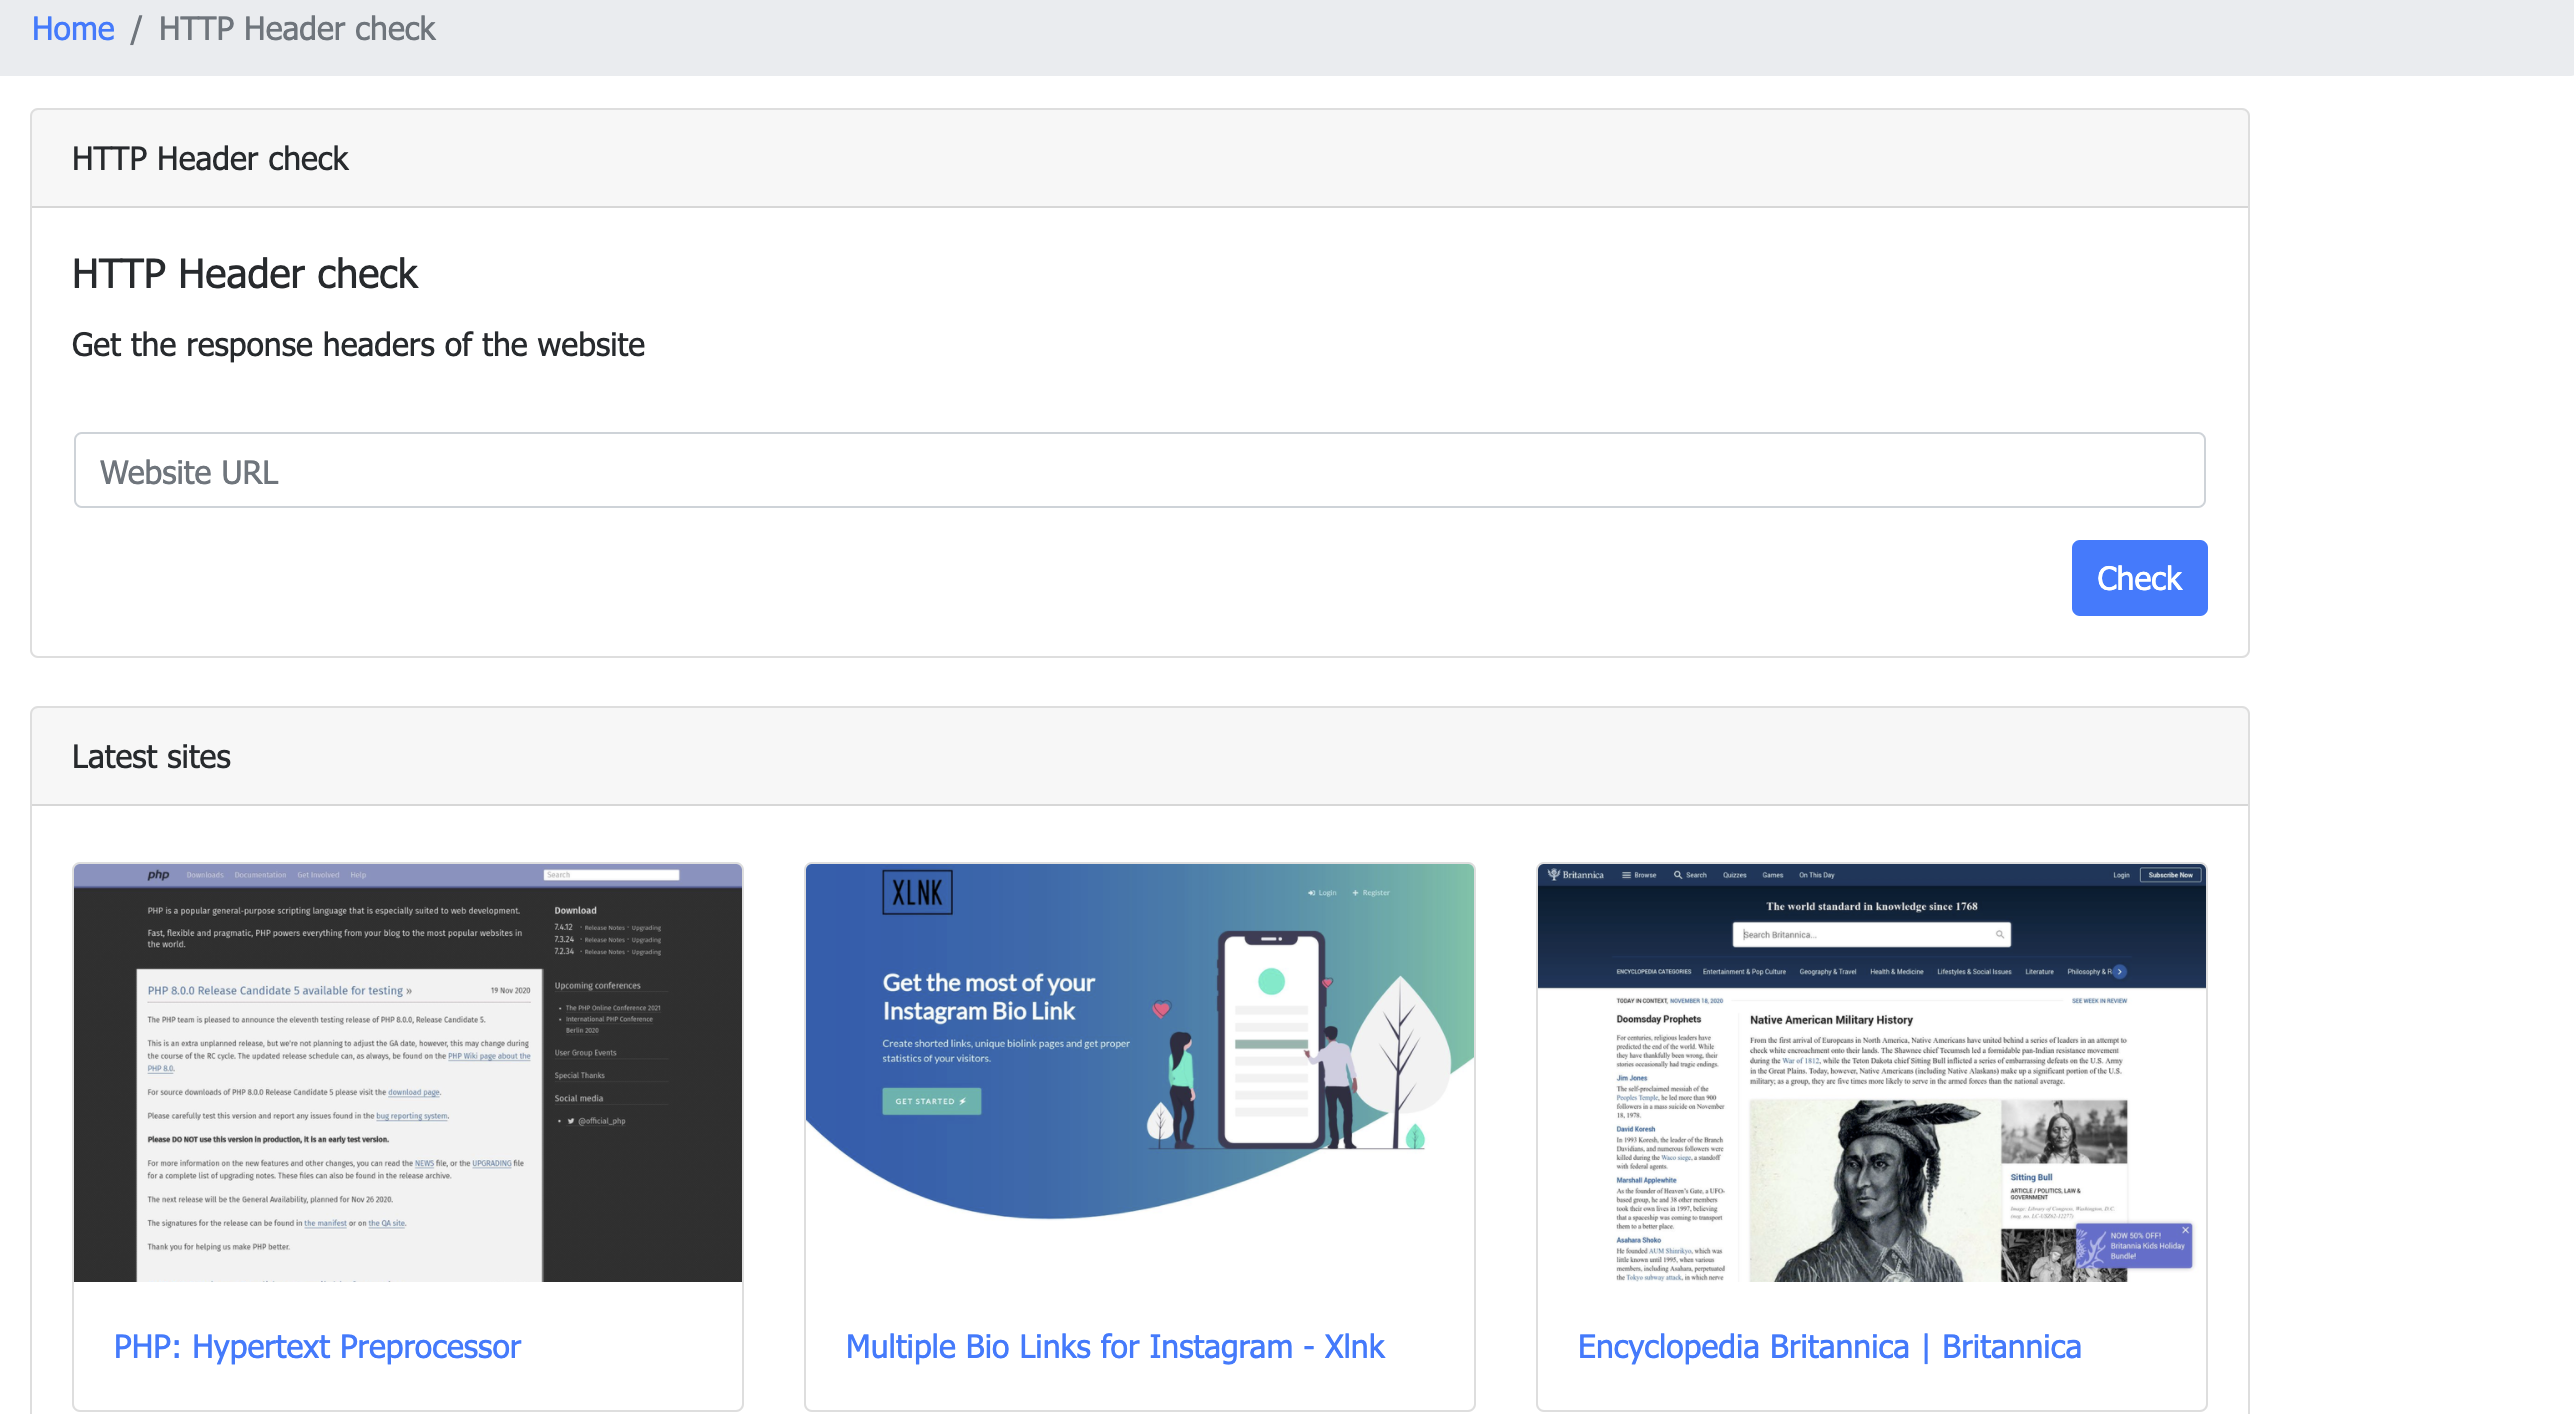Close the Britannica Kids Holiday Bundle popup
Viewport: 2574px width, 1414px height.
(2186, 1230)
